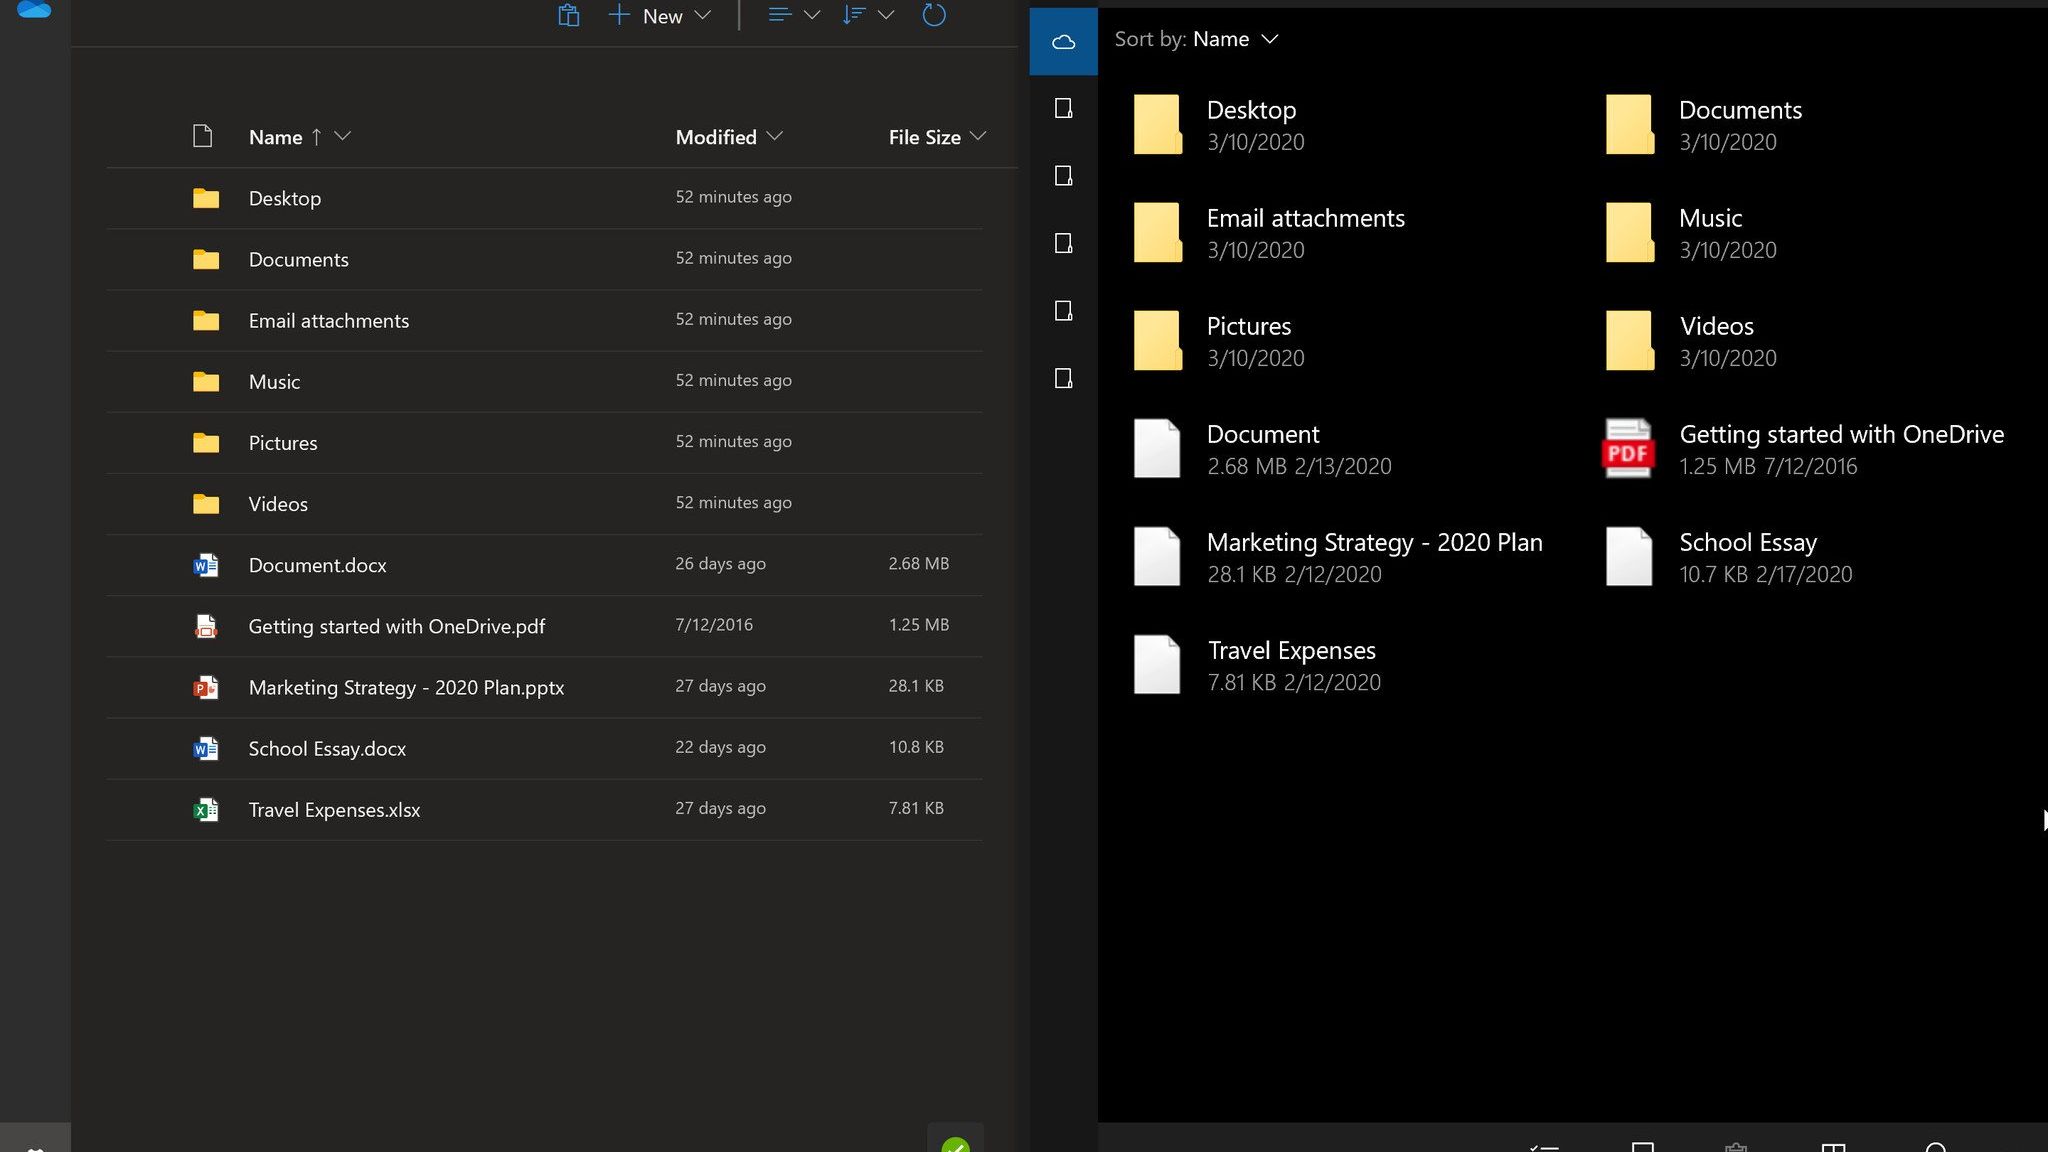
Task: Click the Name column header
Action: [x=275, y=137]
